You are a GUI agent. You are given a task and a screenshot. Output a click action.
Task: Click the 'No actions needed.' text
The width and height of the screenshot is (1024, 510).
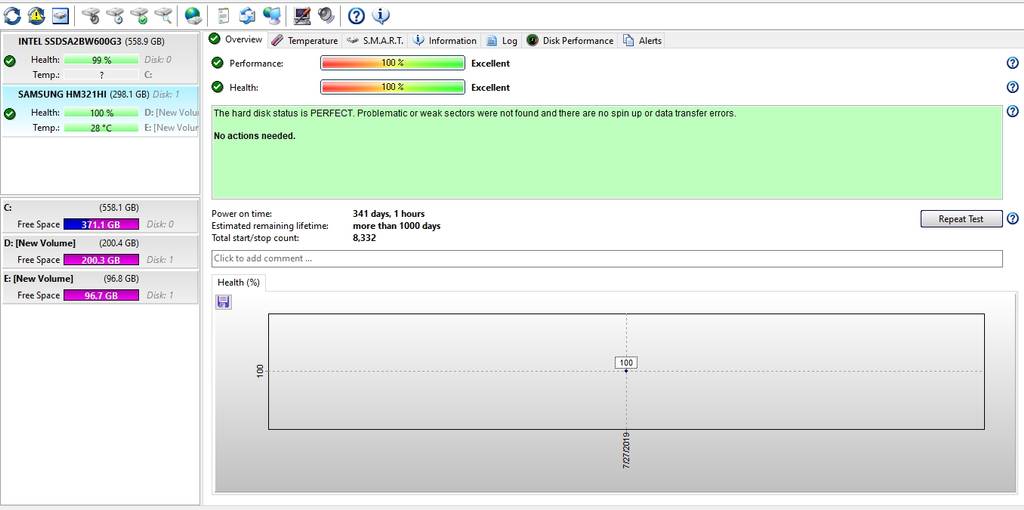(x=255, y=136)
